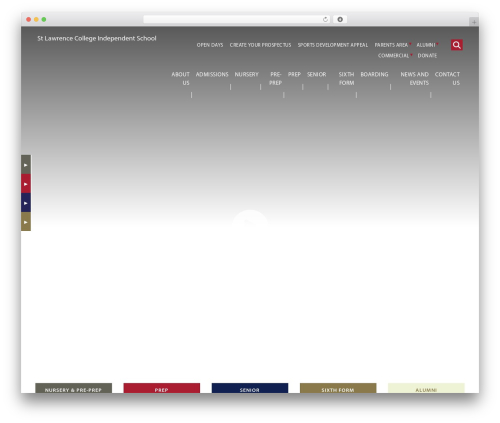
Task: Open Create Your Prospectus link
Action: pyautogui.click(x=260, y=45)
